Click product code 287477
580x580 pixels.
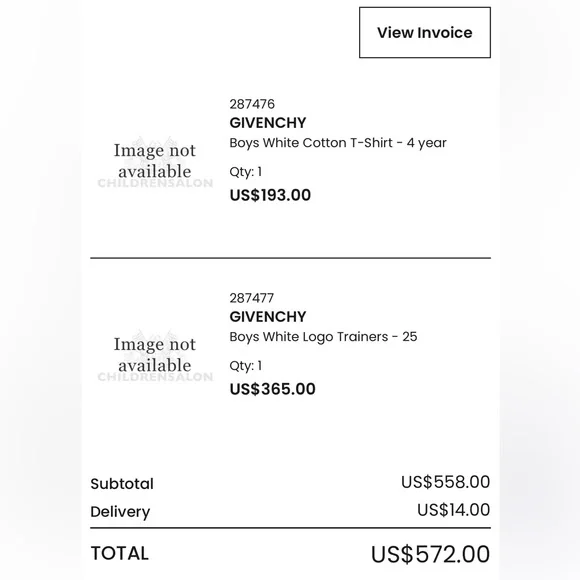coord(252,298)
